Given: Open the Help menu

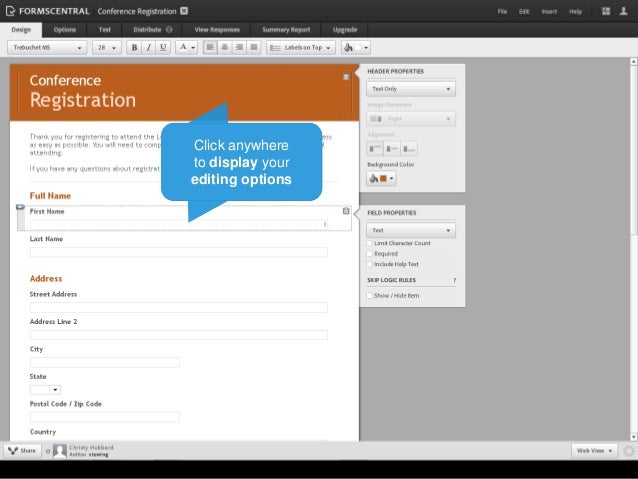Looking at the screenshot, I should point(575,11).
